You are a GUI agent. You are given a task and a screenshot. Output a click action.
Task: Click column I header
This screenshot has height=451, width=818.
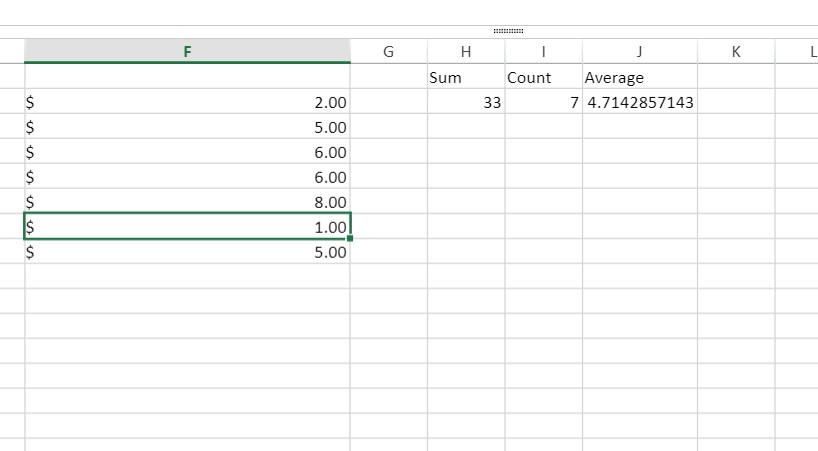pos(543,51)
